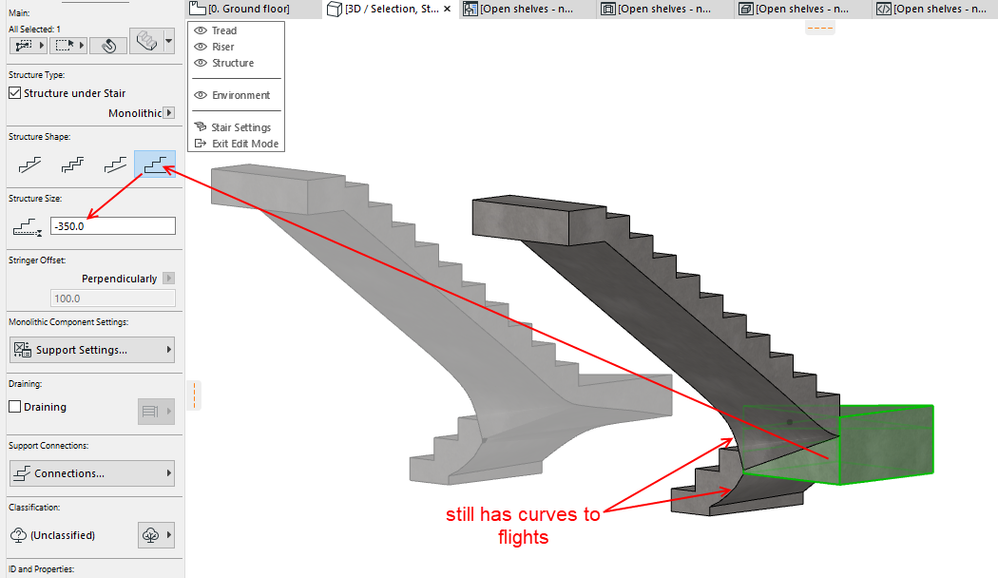Click the classification tree icon beside Unclassified
This screenshot has height=578, width=998.
(x=18, y=535)
